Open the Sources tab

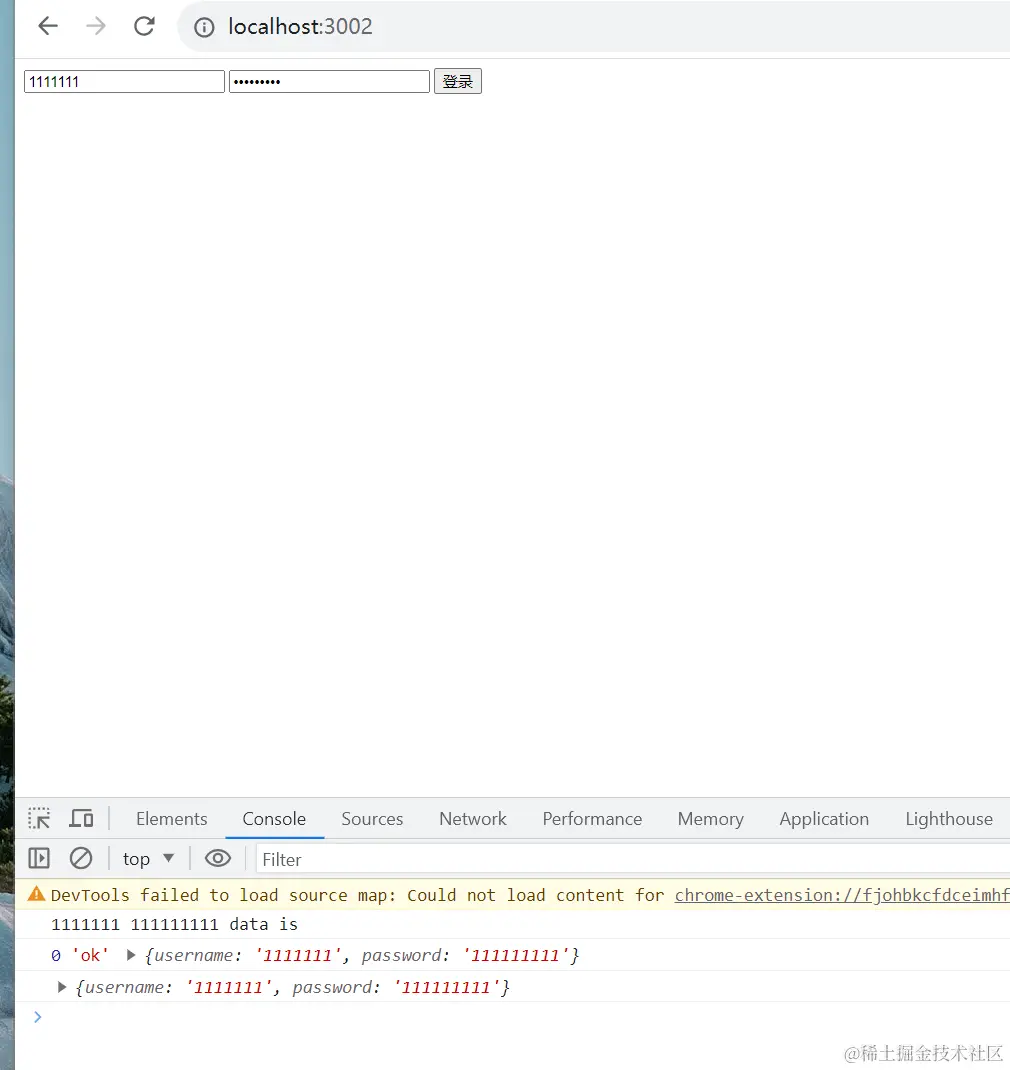372,819
